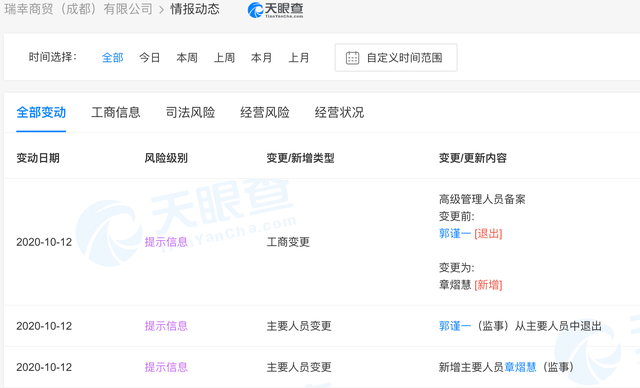Image resolution: width=640 pixels, height=388 pixels.
Task: Choose the 本月 time filter
Action: 261,58
